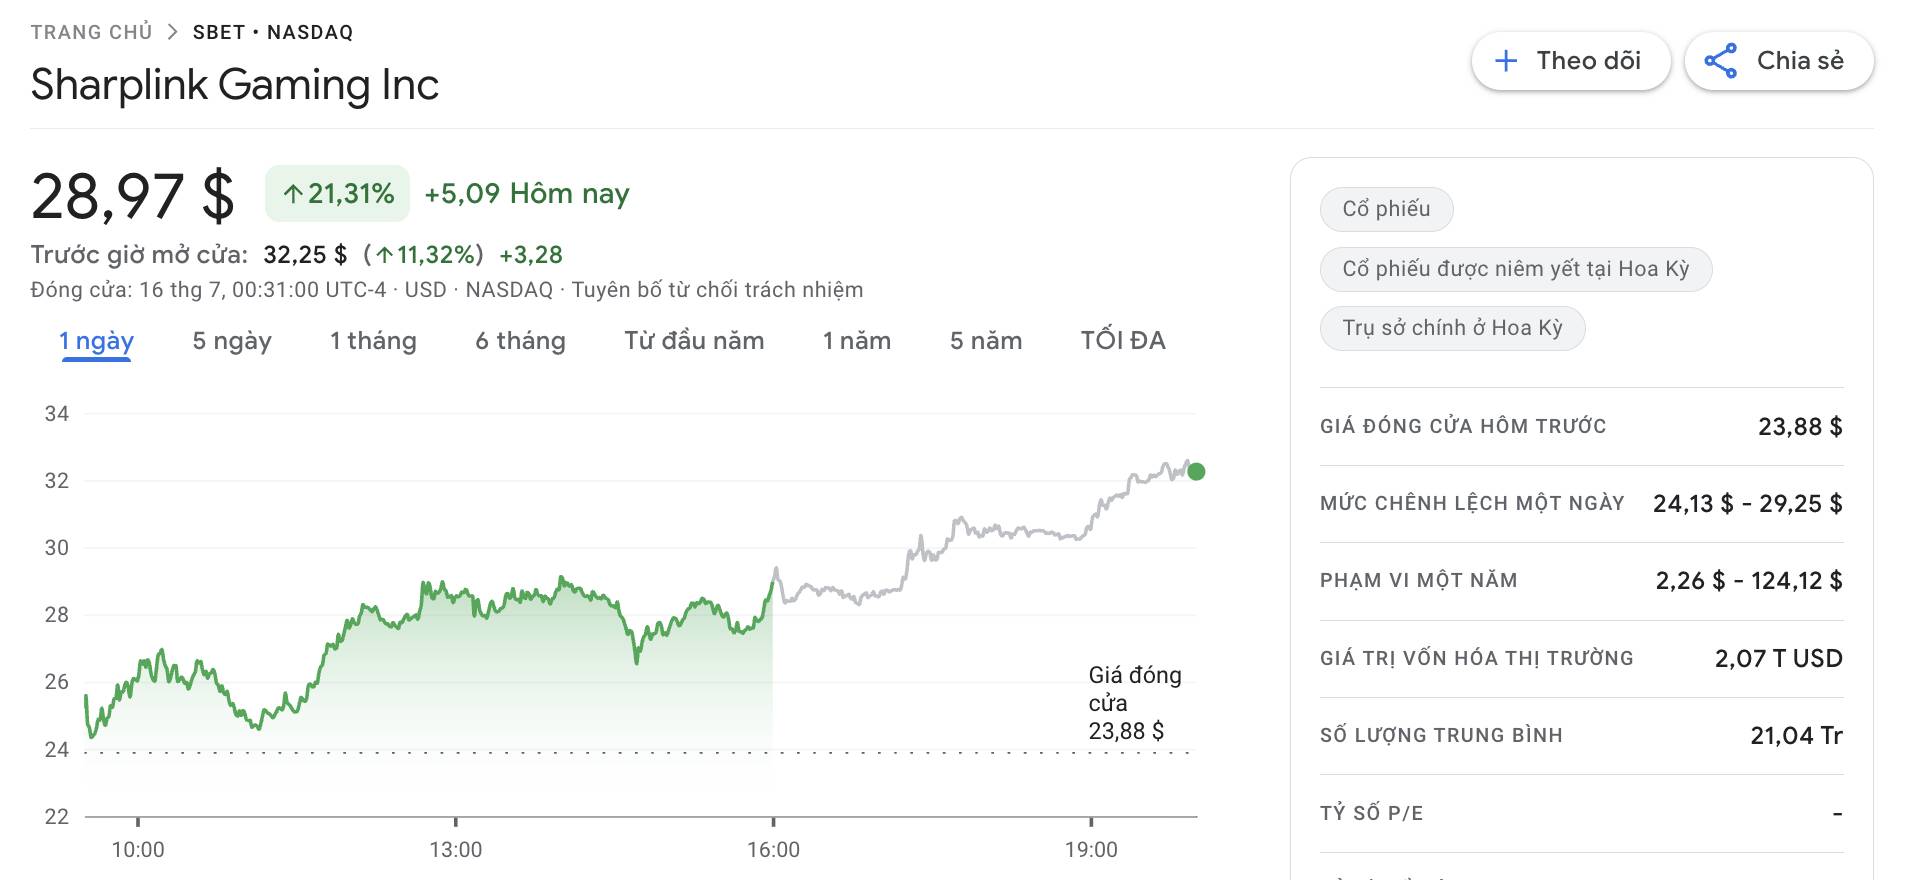
Task: Click the SBET • NASDAQ breadcrumb
Action: [x=273, y=32]
